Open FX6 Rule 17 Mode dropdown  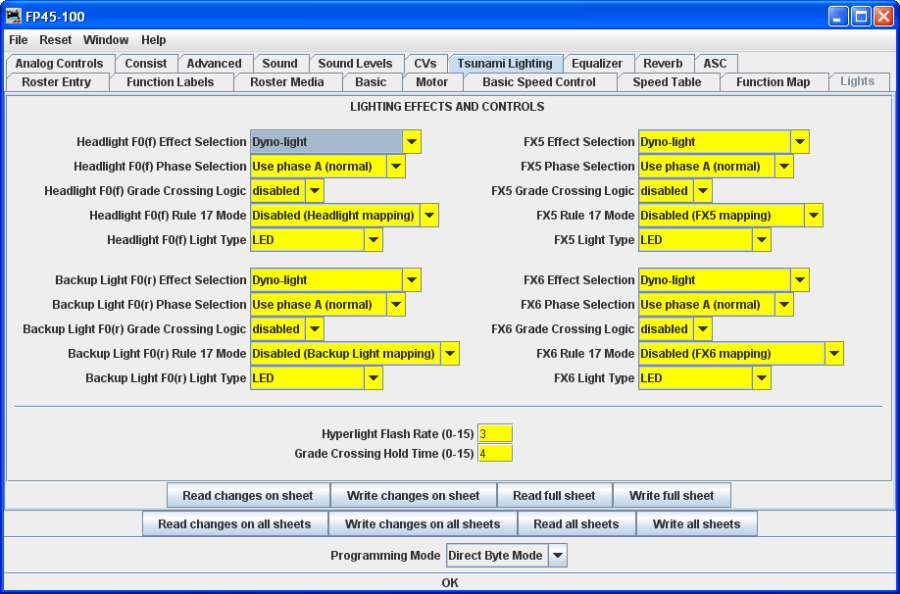tap(834, 354)
